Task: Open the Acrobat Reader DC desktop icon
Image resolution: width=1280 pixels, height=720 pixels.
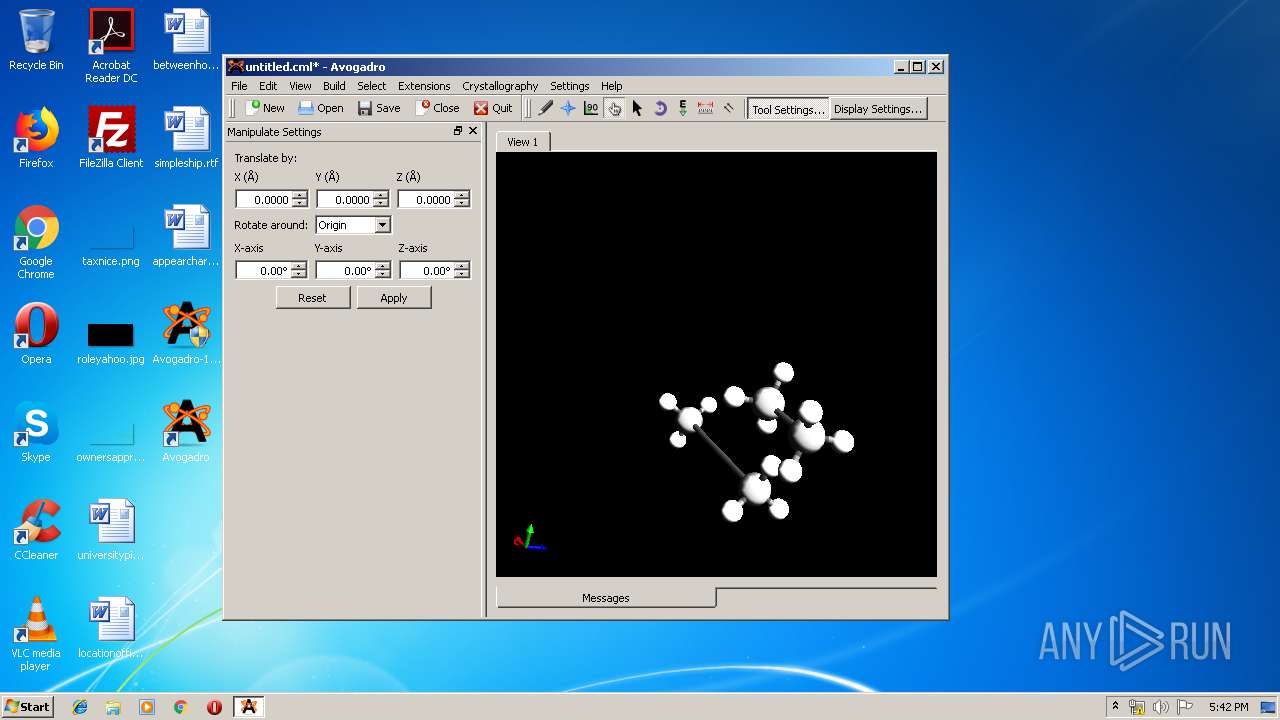Action: (x=111, y=46)
